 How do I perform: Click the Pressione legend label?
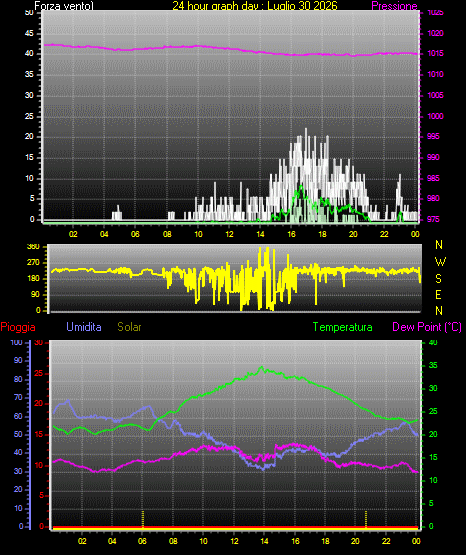coord(394,6)
